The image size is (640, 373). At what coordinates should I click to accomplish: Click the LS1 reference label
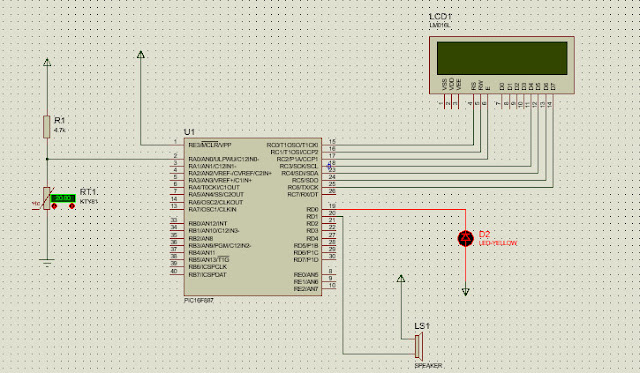tap(422, 326)
